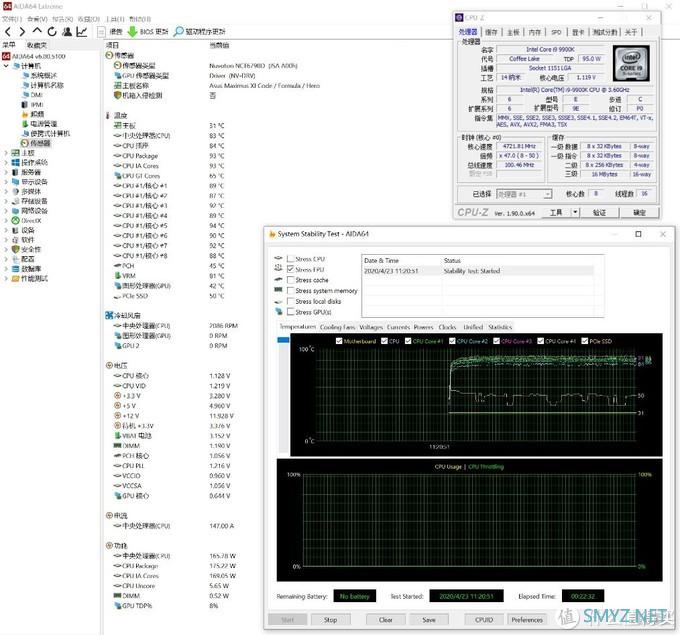Click the Windows logo operating system icon
This screenshot has height=635, width=680.
pyautogui.click(x=16, y=162)
